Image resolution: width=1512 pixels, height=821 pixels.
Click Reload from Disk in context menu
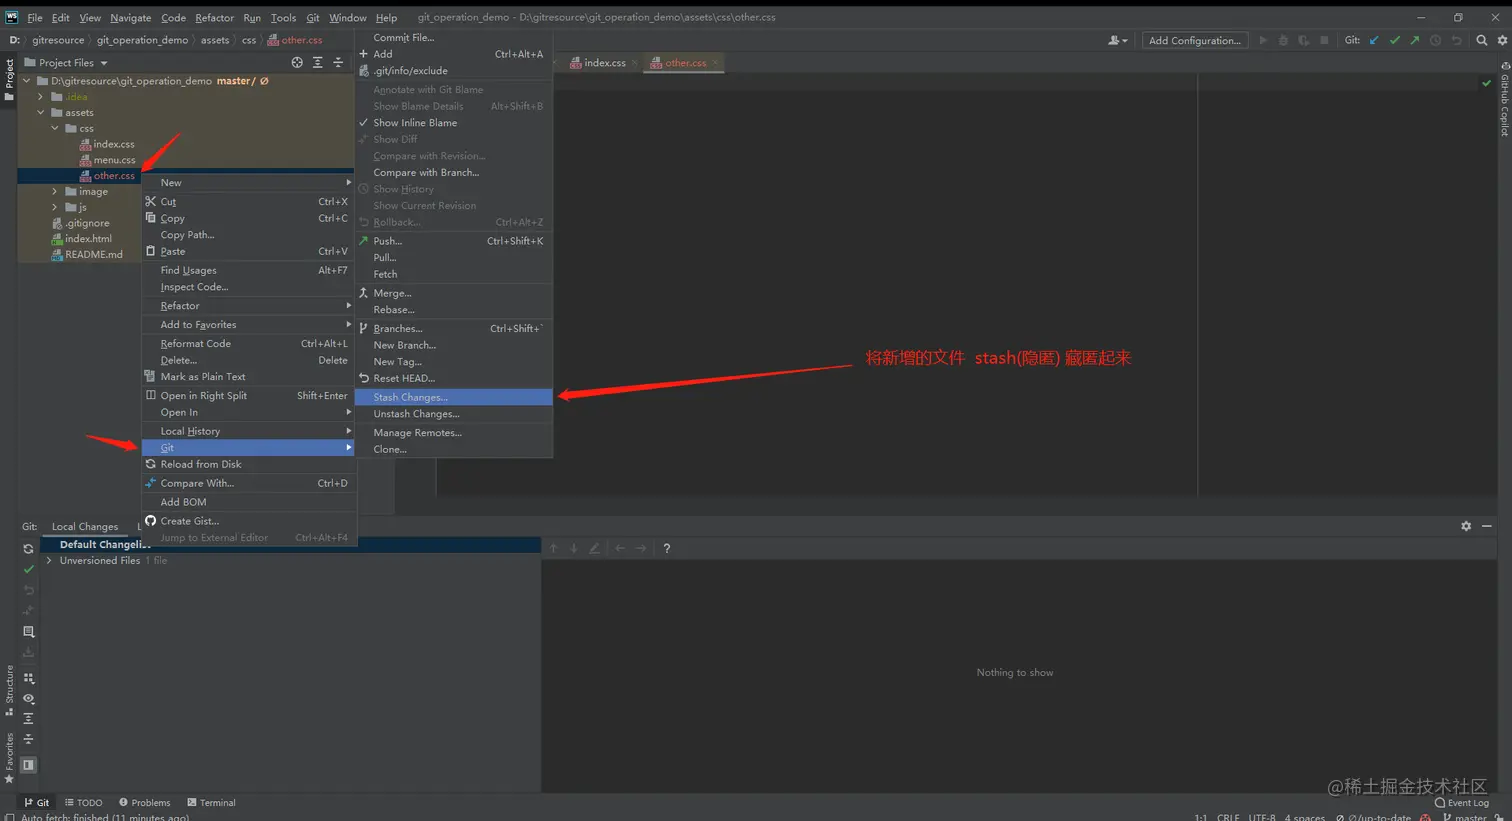[x=248, y=464]
